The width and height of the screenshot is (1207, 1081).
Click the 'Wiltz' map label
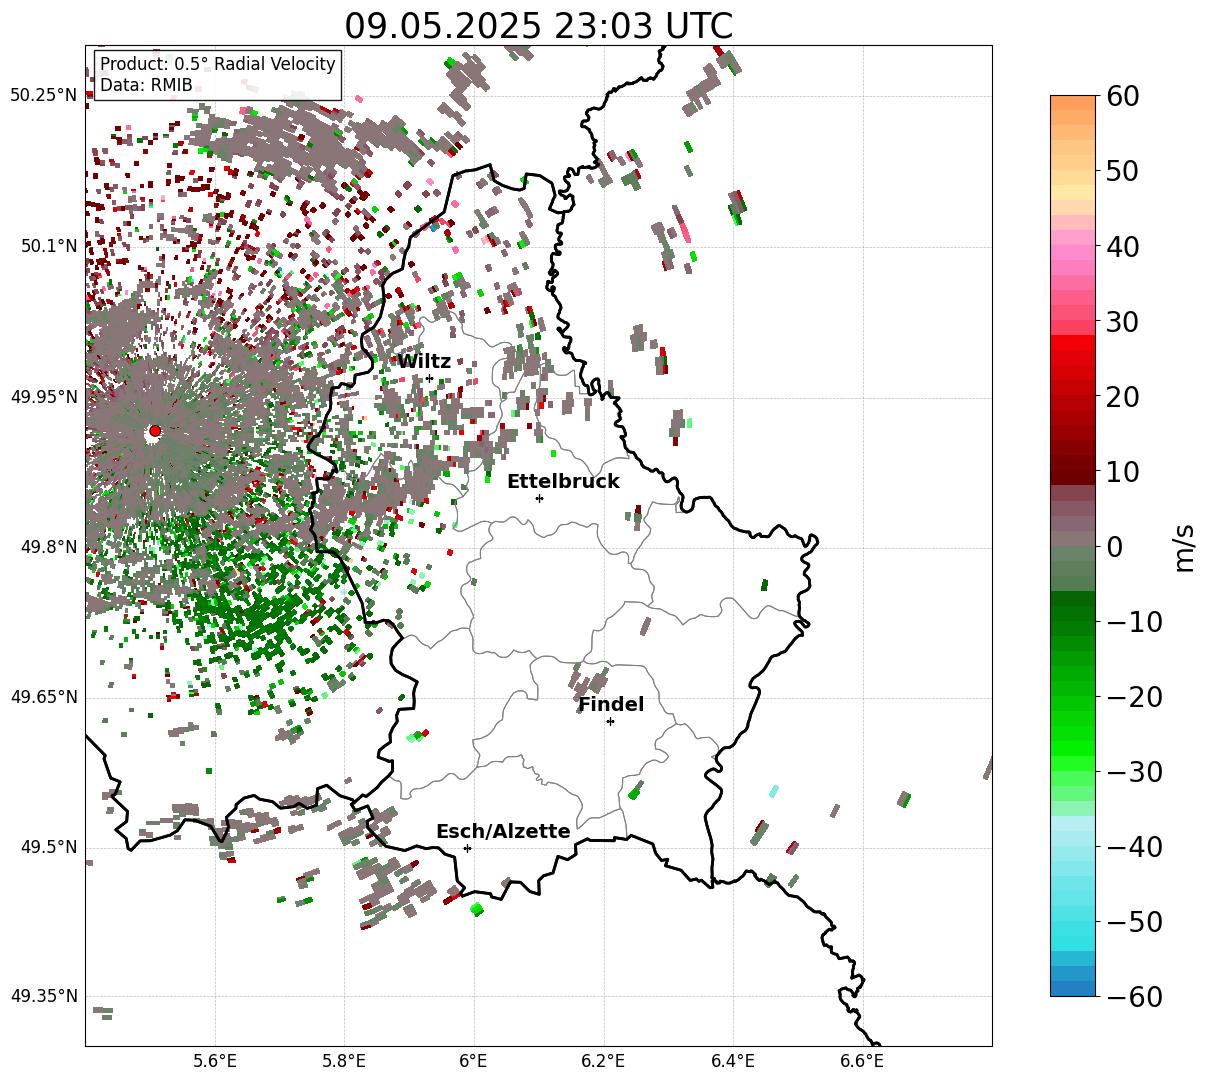click(x=424, y=362)
